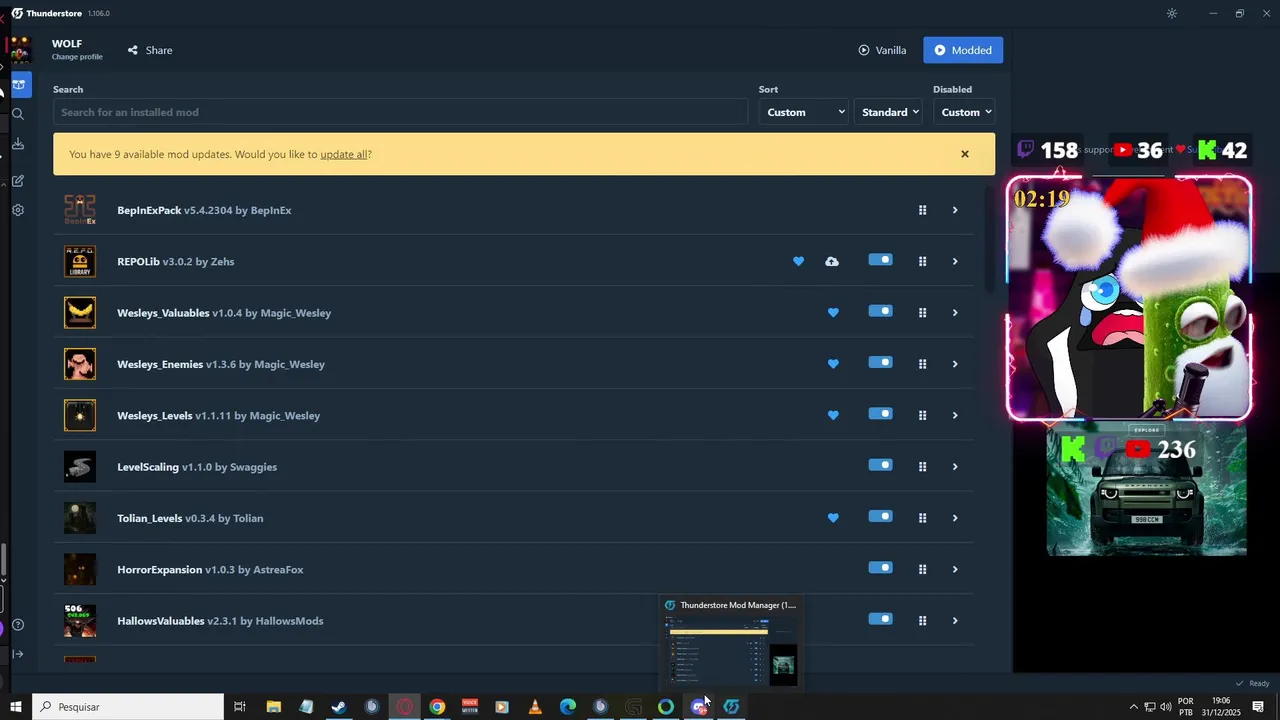Screen dimensions: 1280x720
Task: Disable the Tolian_Levels mod toggle
Action: pos(880,516)
